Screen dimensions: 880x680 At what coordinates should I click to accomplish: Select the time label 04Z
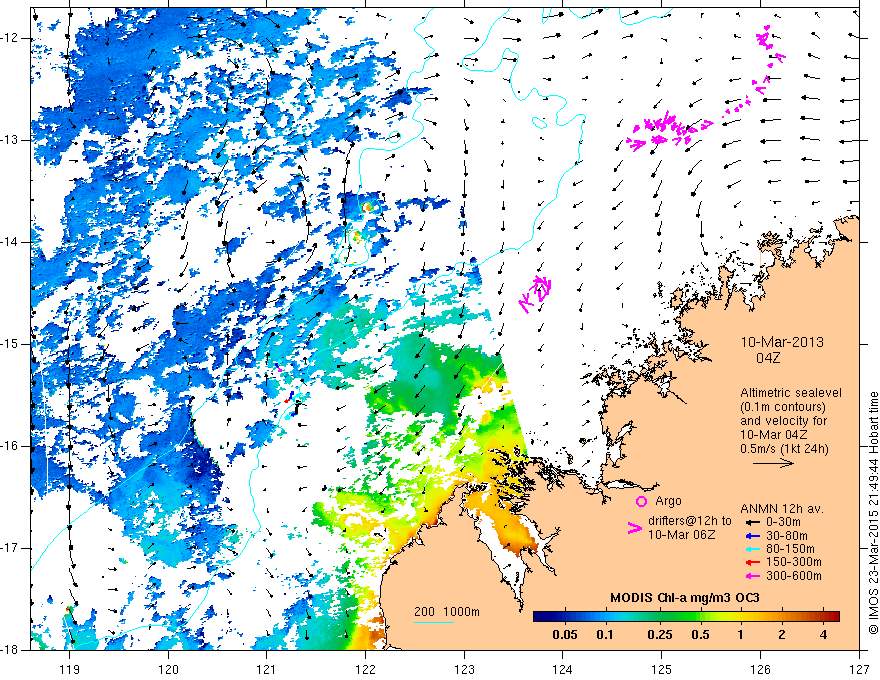(x=768, y=358)
